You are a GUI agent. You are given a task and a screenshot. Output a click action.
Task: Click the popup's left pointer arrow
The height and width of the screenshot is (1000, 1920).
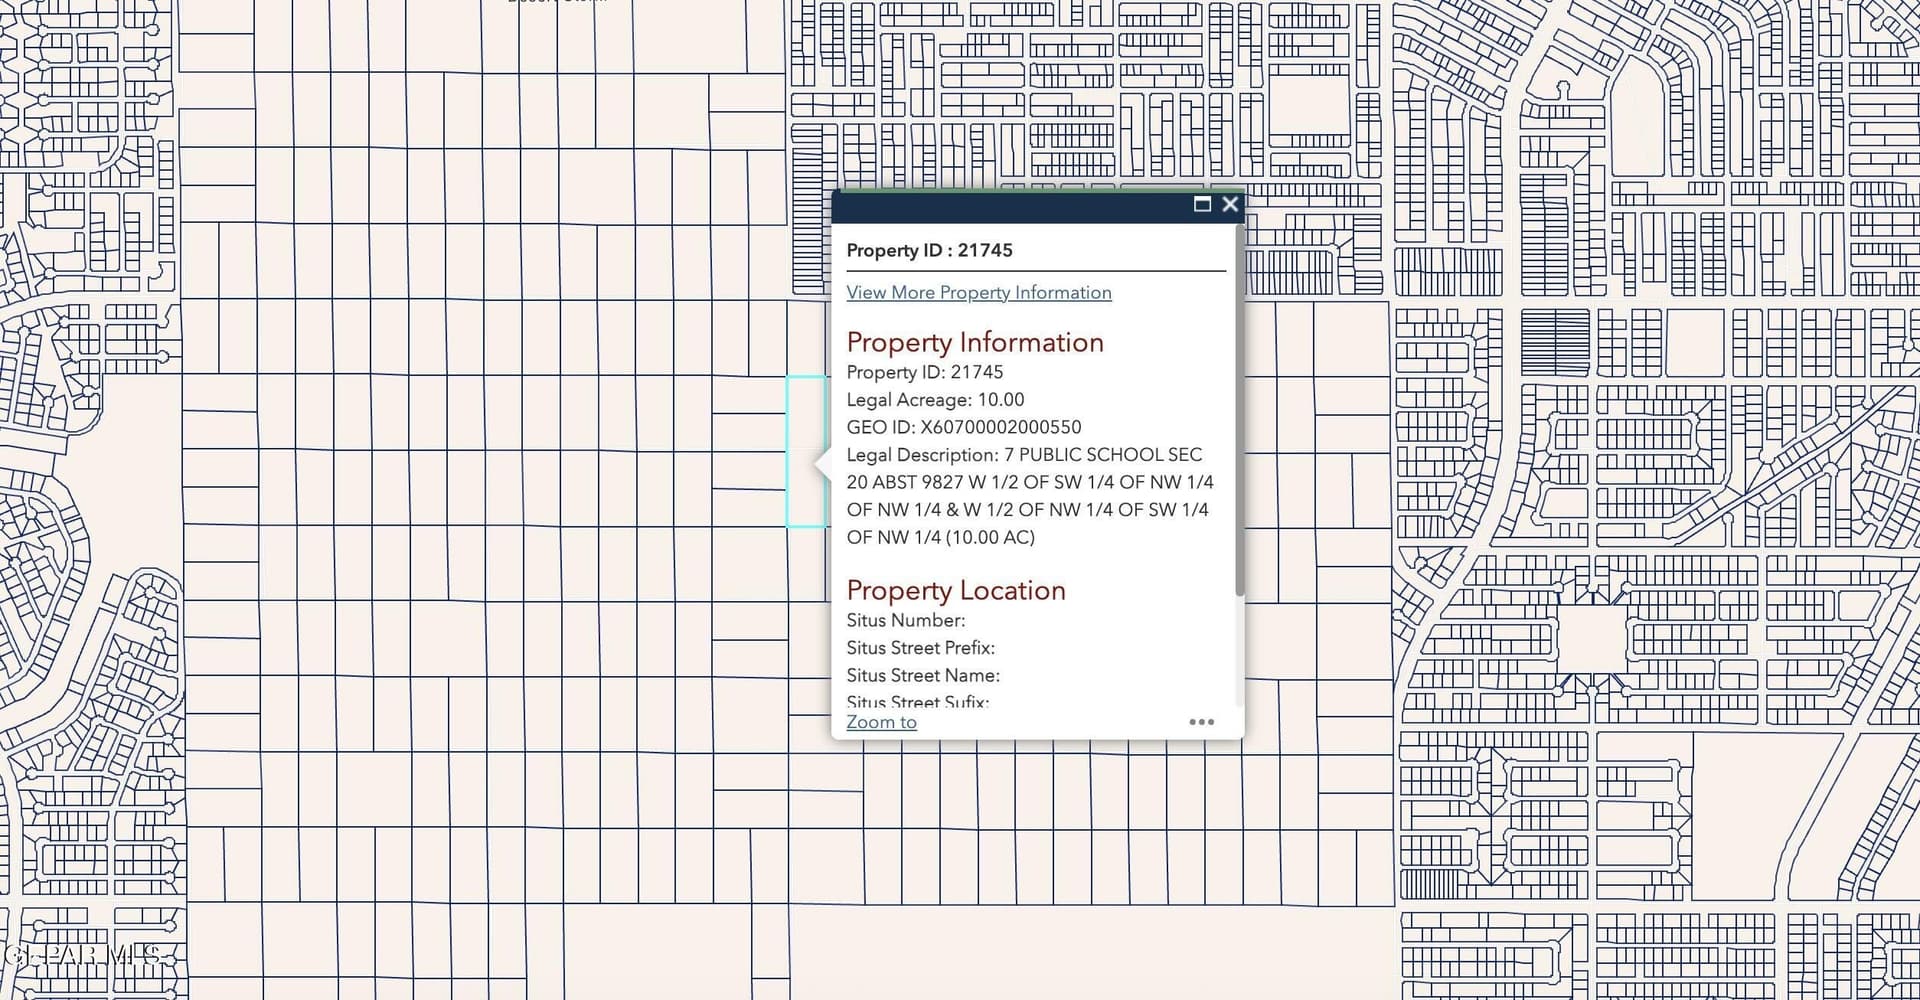[x=823, y=465]
